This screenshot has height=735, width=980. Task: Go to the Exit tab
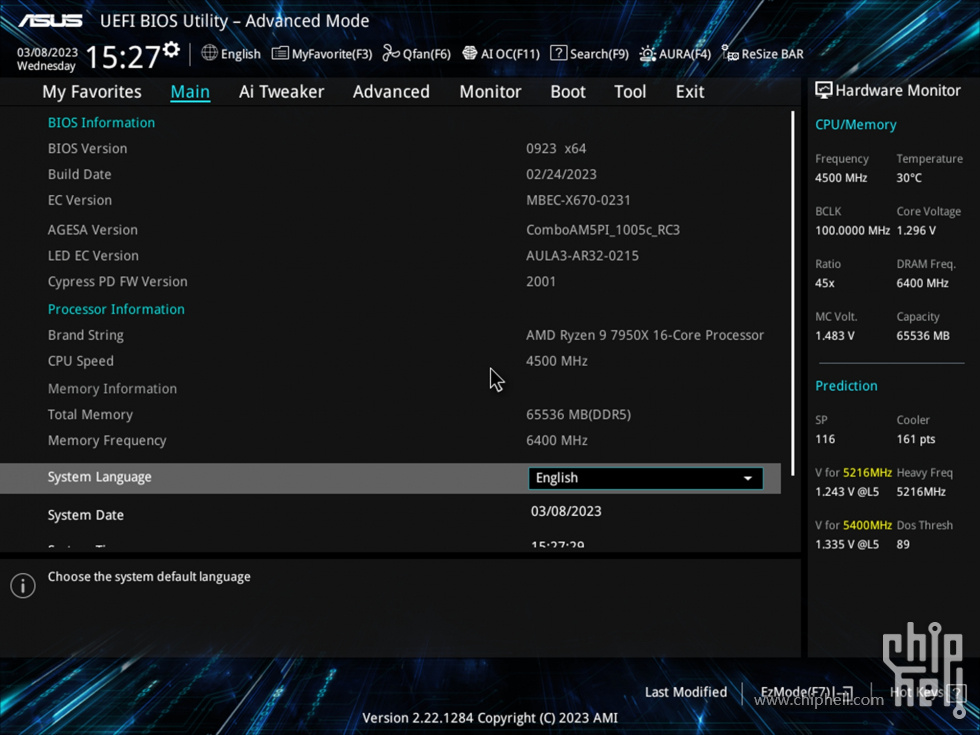click(x=690, y=92)
